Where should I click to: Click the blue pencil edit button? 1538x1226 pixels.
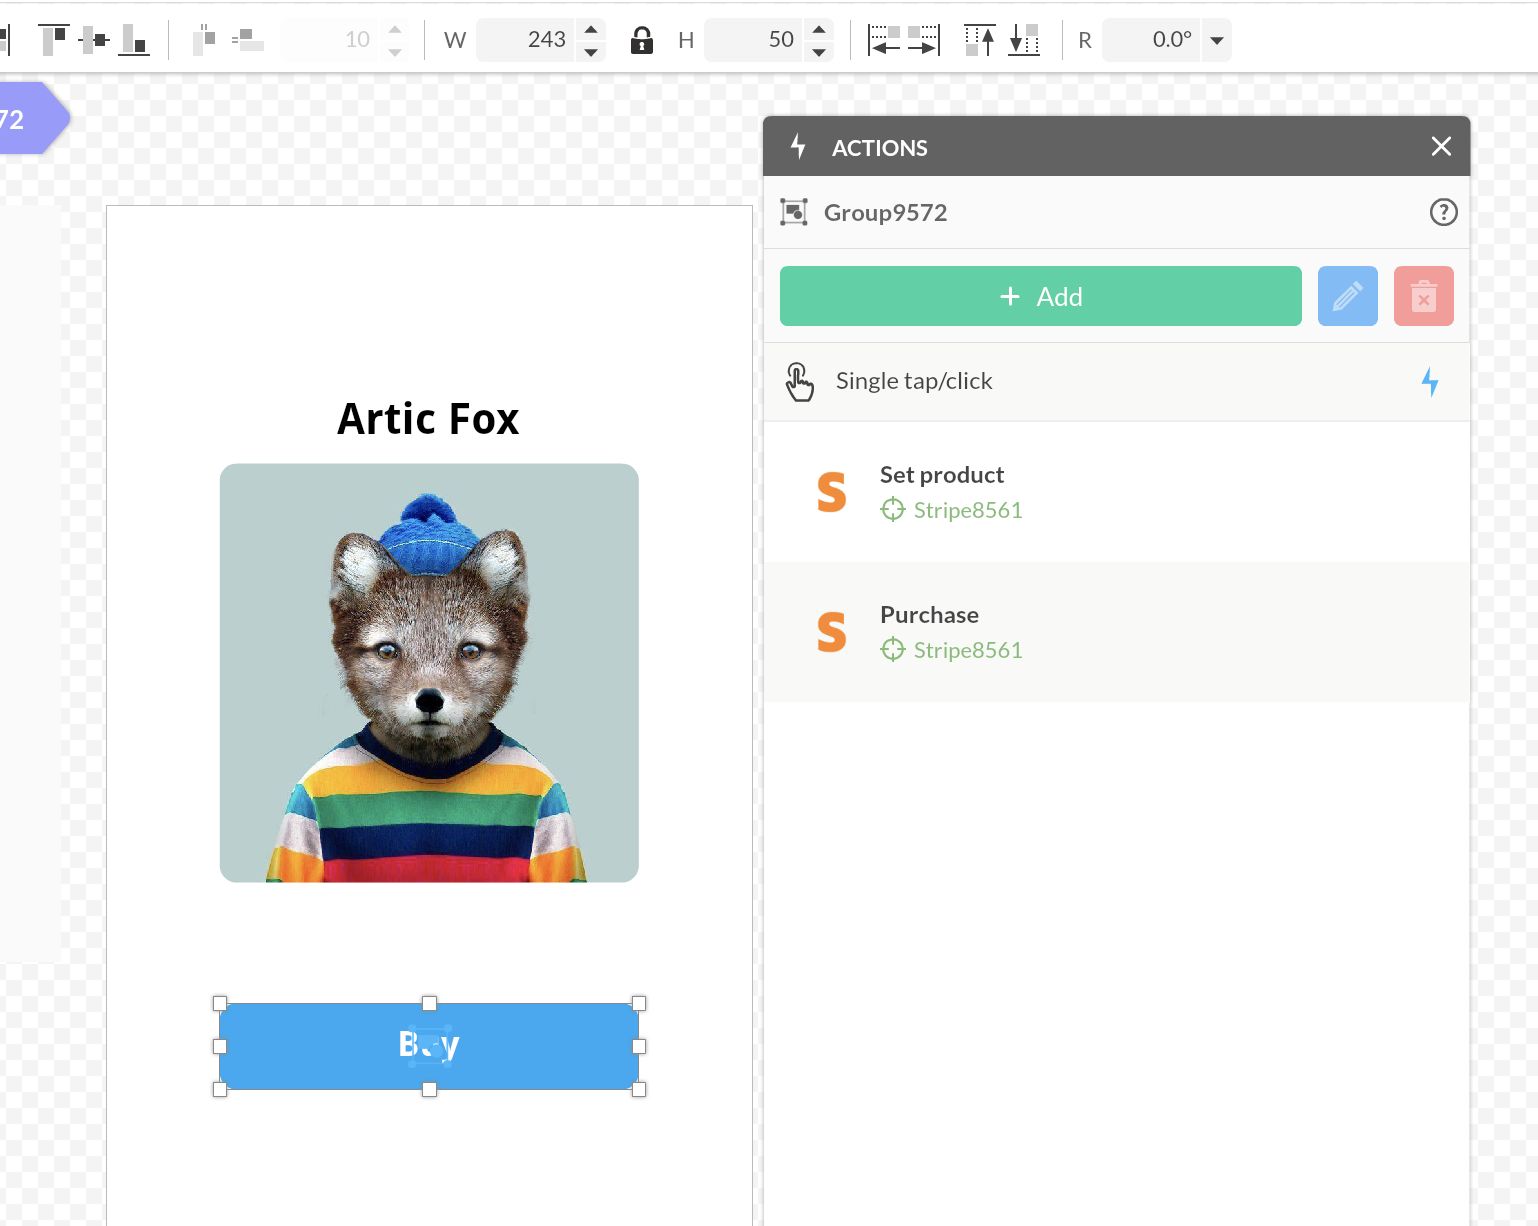click(x=1347, y=296)
